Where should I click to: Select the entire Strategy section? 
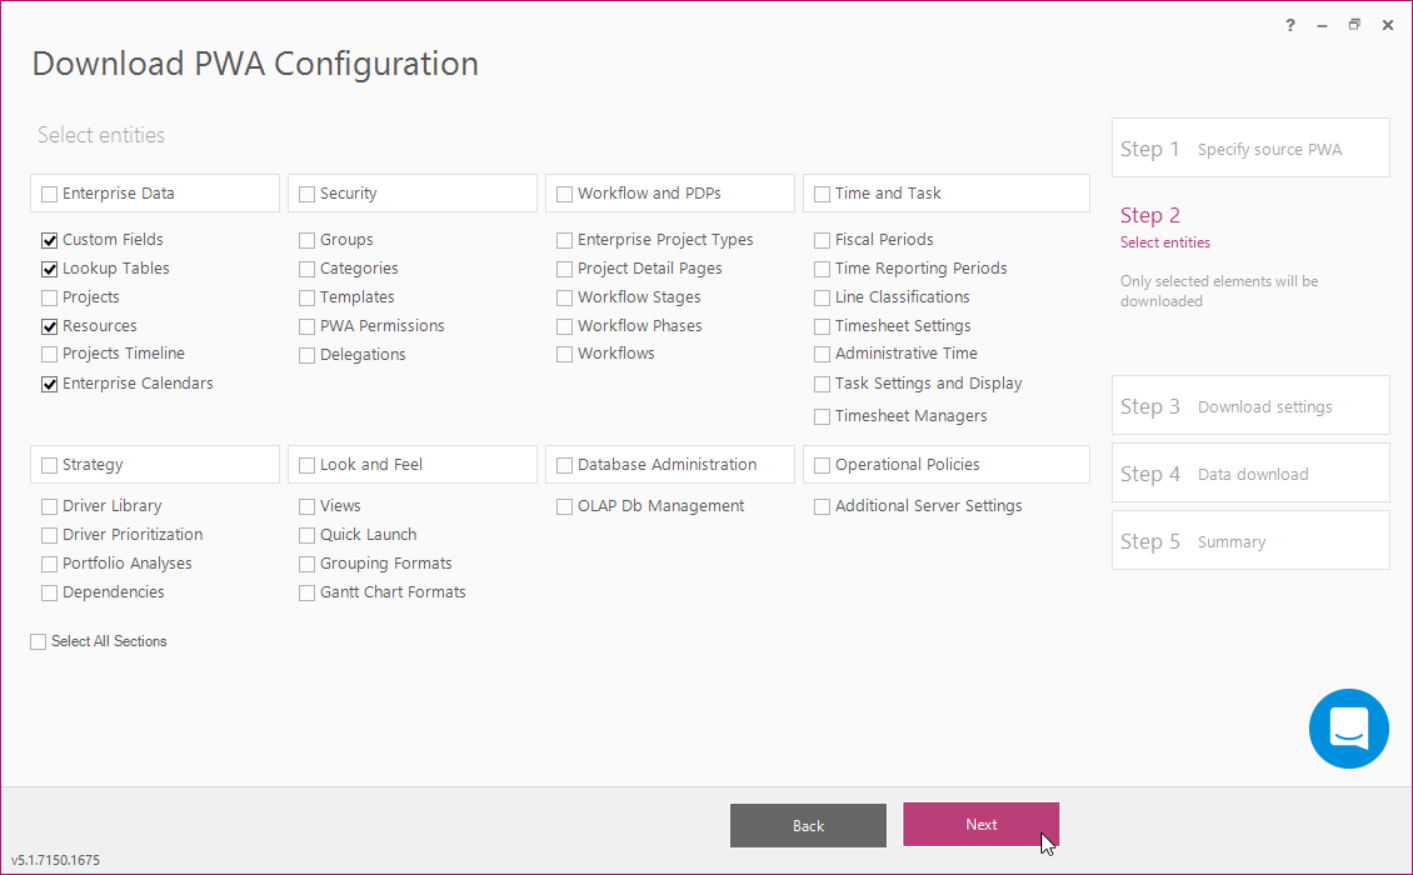tap(49, 465)
